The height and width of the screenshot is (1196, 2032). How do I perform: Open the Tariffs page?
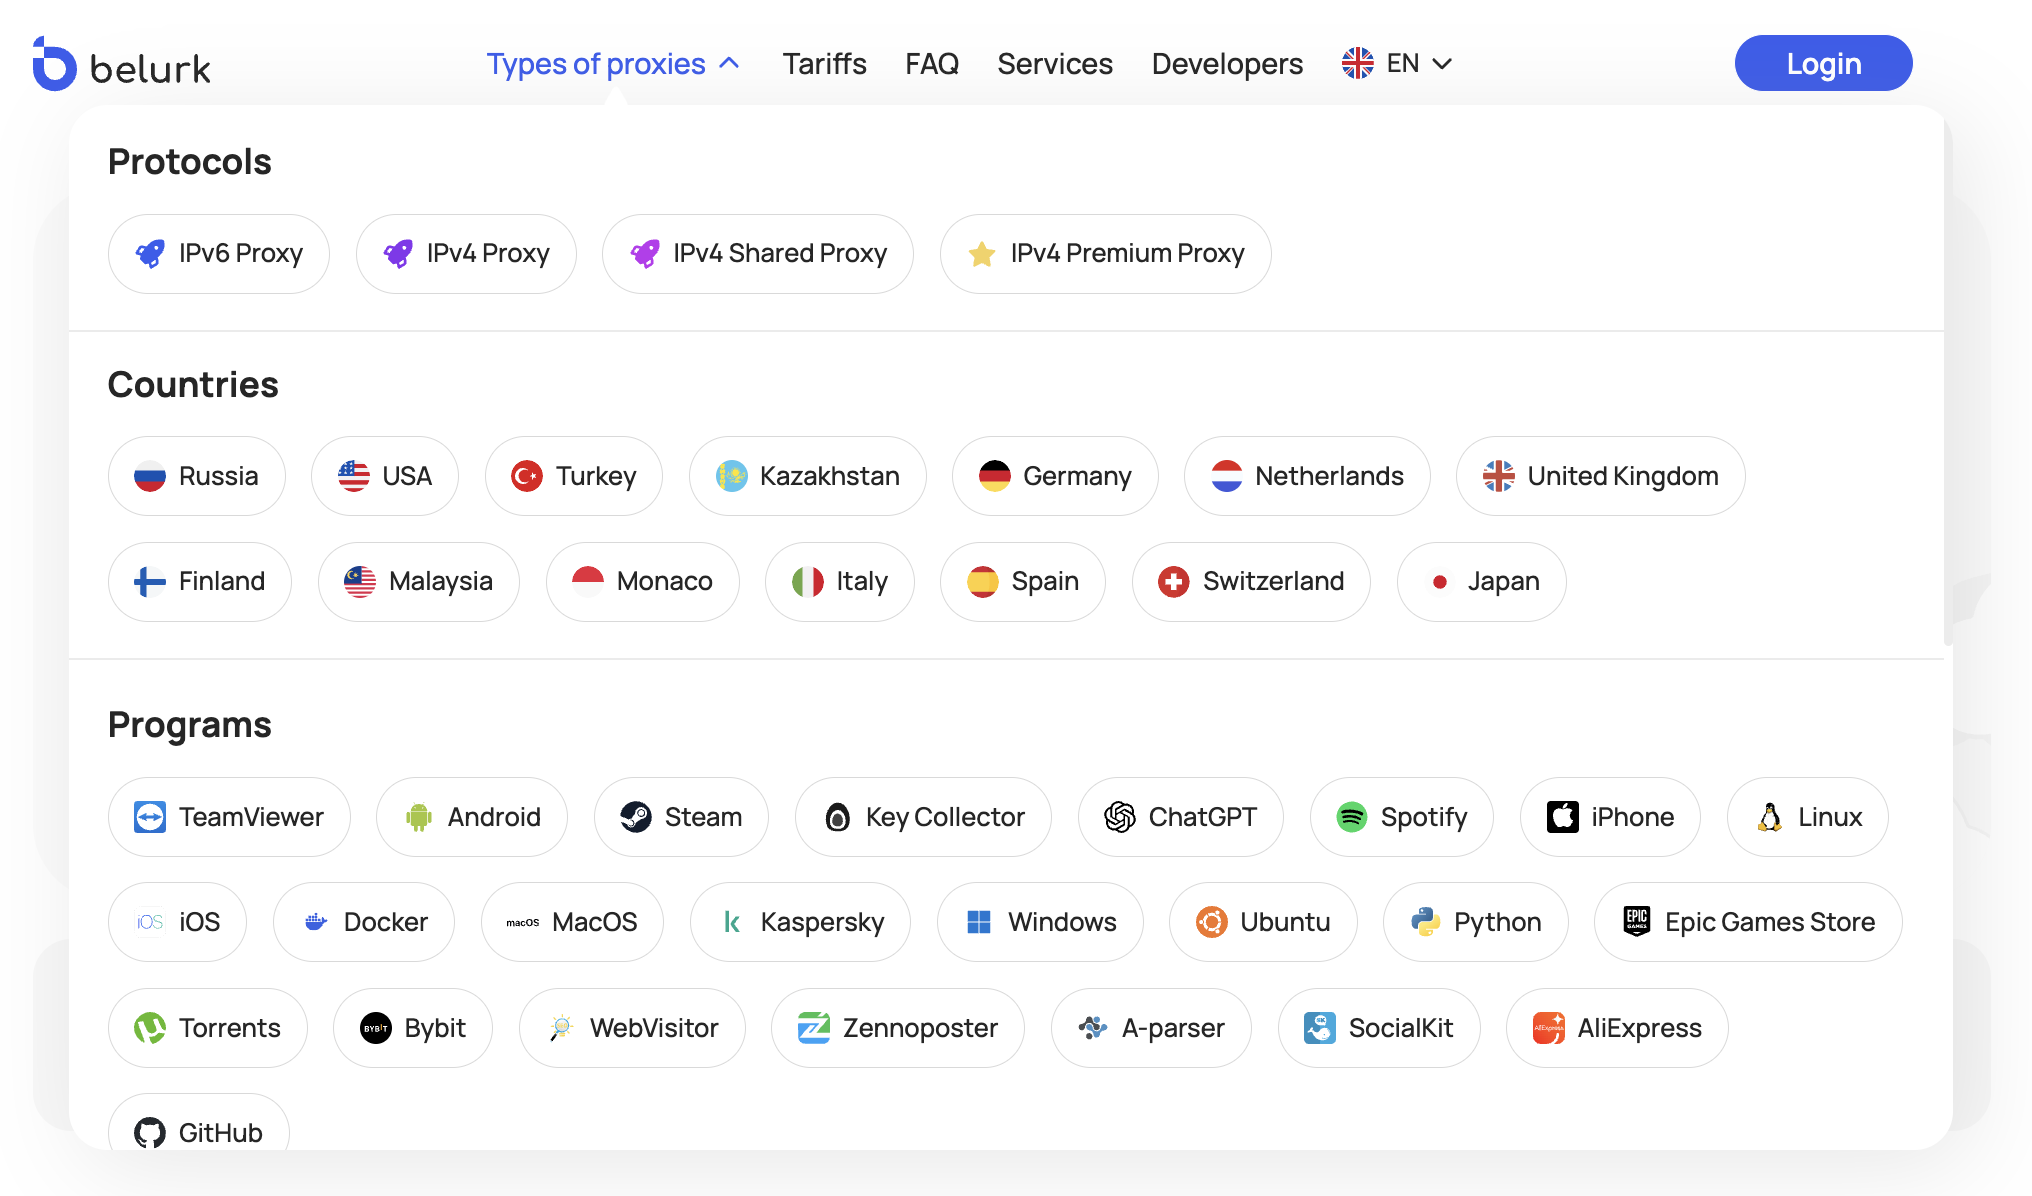click(x=824, y=64)
